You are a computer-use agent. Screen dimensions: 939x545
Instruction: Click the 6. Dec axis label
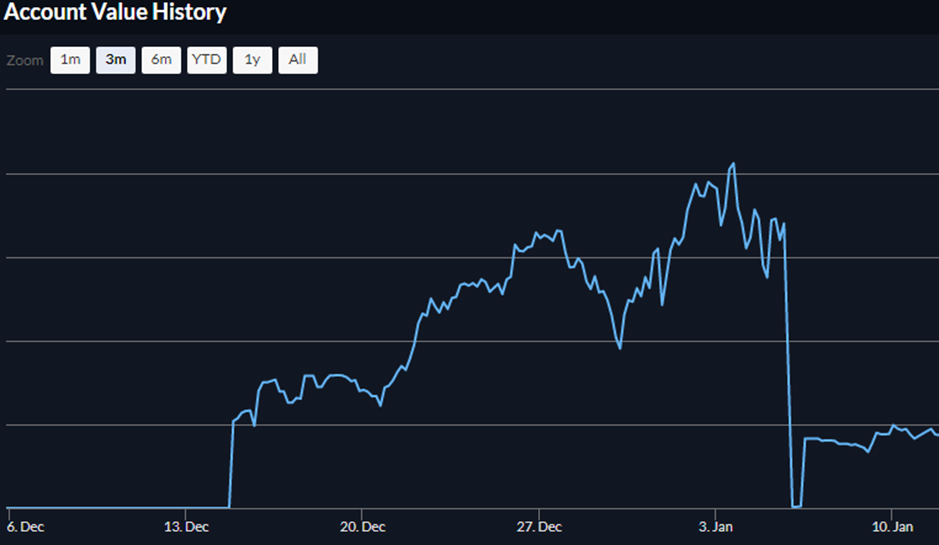(25, 527)
